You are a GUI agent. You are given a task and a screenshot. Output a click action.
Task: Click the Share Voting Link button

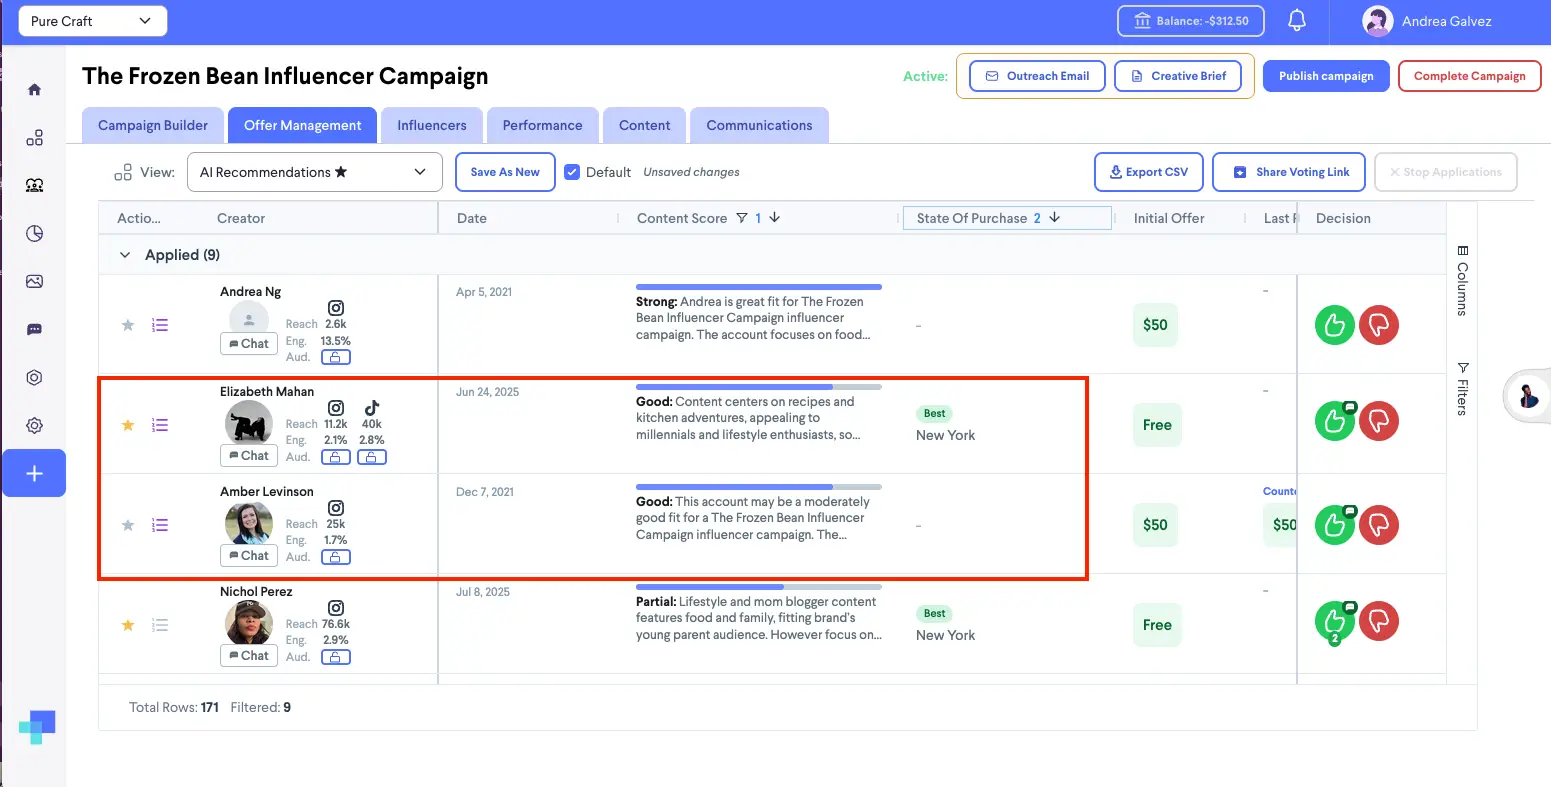point(1291,172)
